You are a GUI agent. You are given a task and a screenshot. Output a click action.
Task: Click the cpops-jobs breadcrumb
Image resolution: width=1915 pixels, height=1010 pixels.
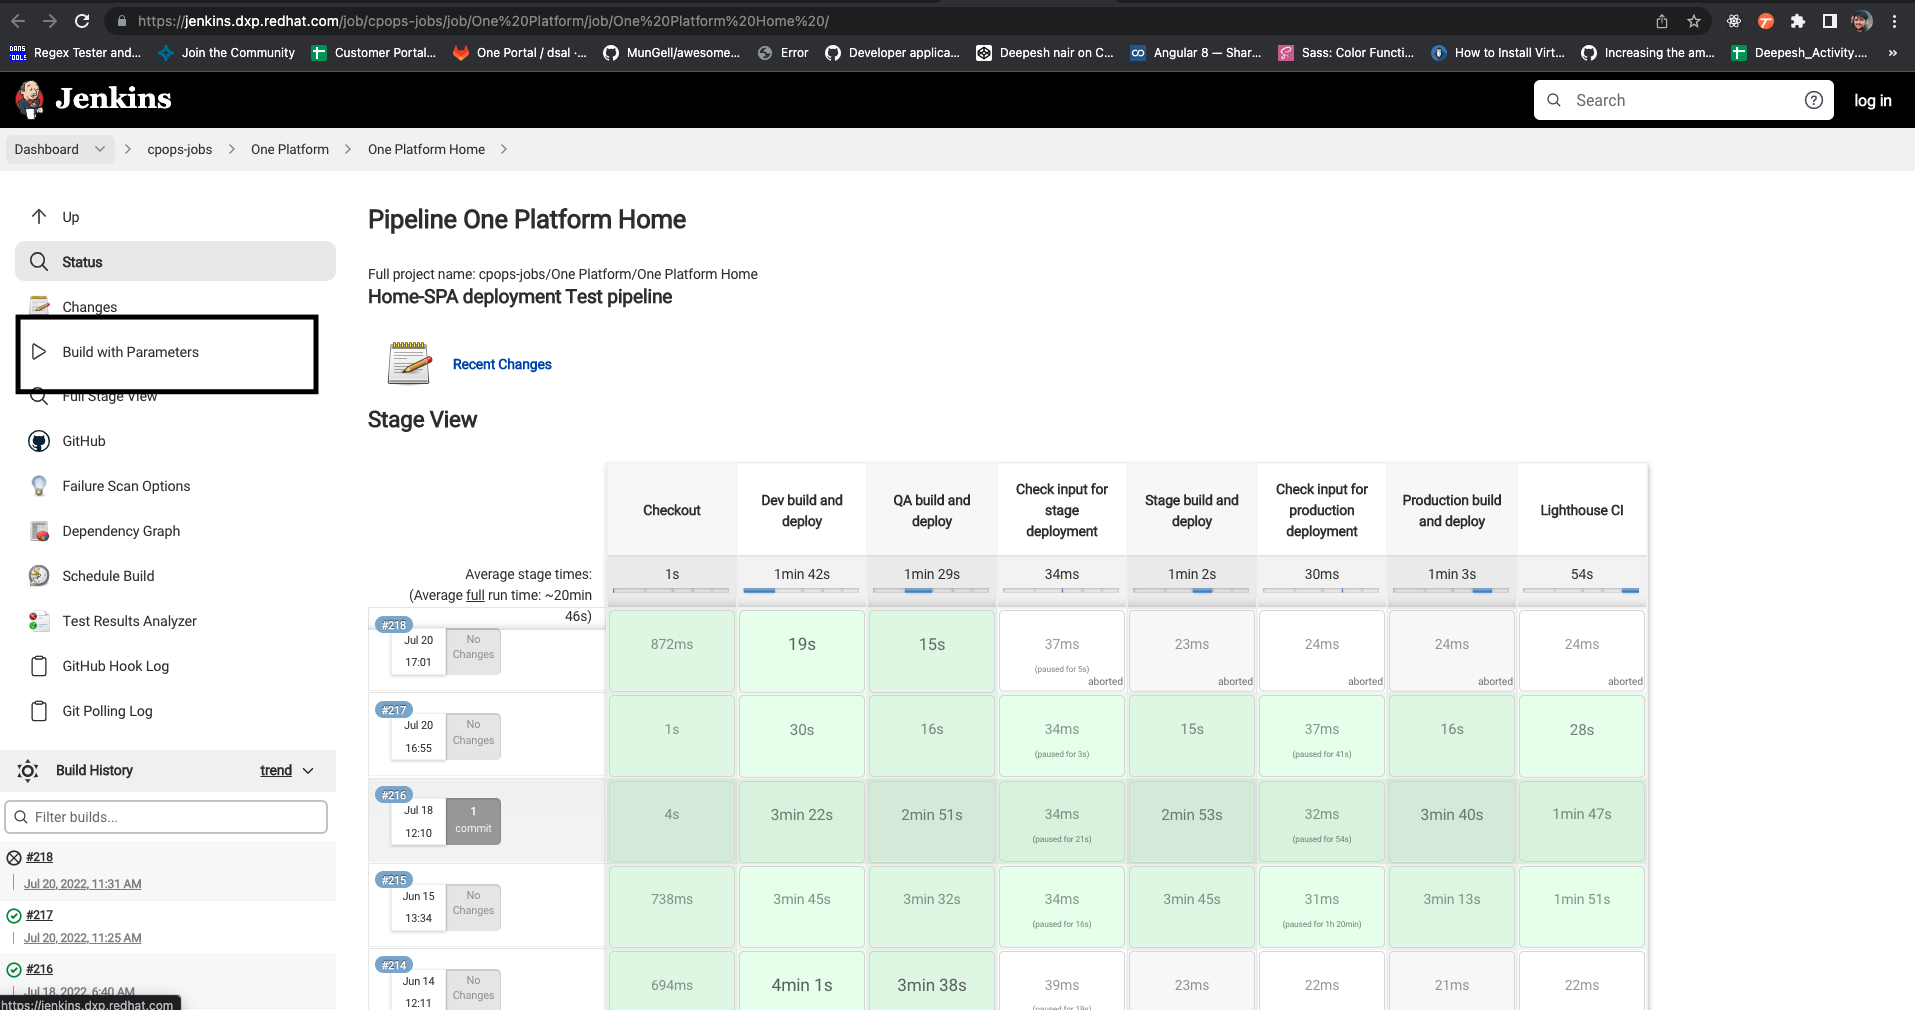pos(180,149)
